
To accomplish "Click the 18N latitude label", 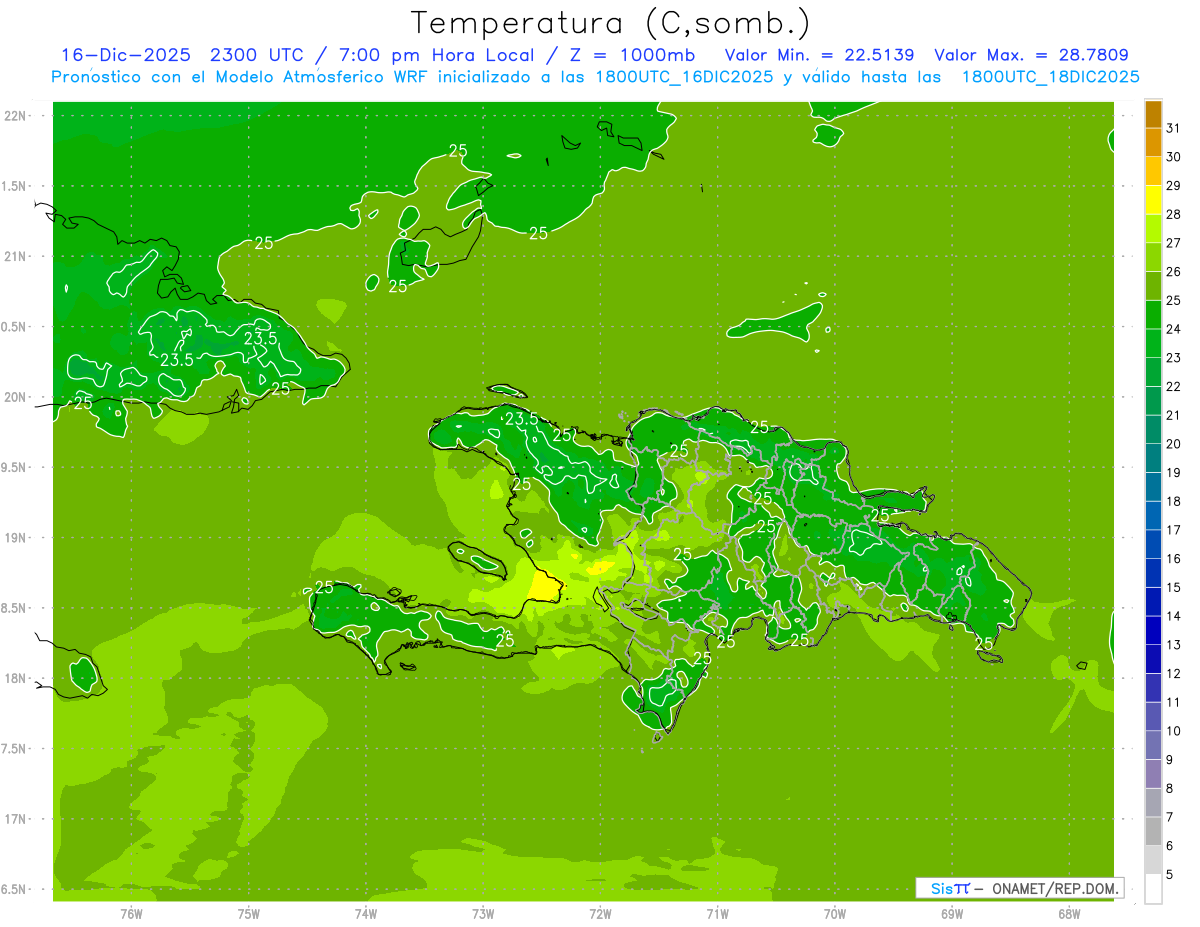I will tap(16, 678).
